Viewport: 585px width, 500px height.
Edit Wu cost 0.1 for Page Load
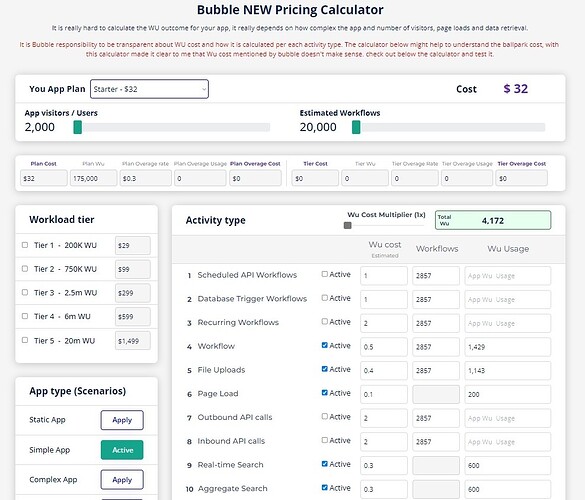[x=384, y=394]
